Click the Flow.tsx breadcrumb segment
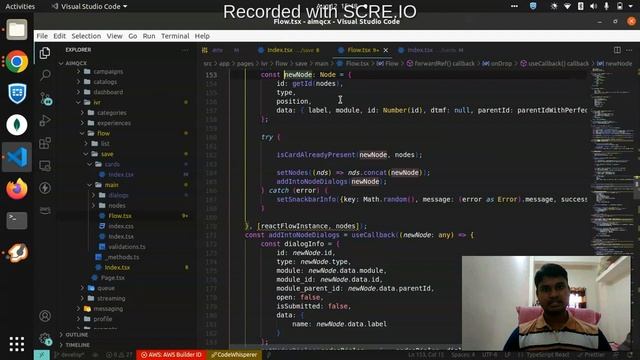The height and width of the screenshot is (360, 640). 353,64
